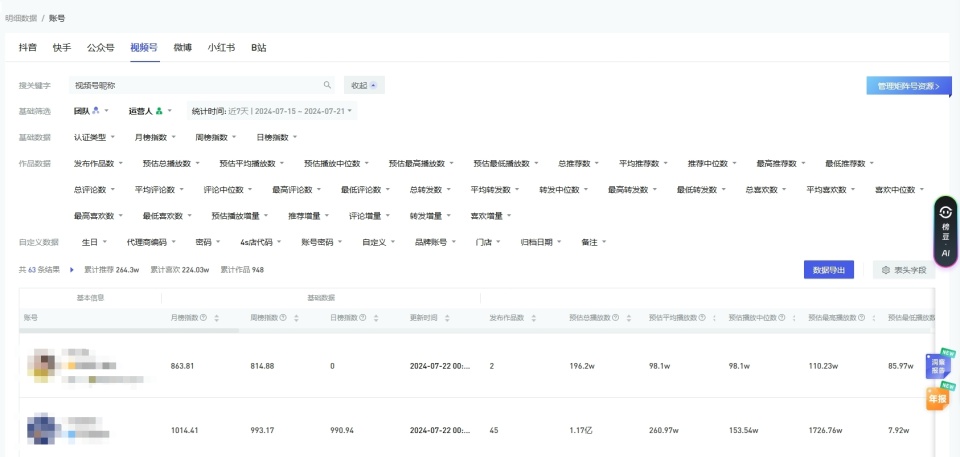This screenshot has height=457, width=960.
Task: Open 预估播放增量 filter dropdown
Action: tap(241, 216)
